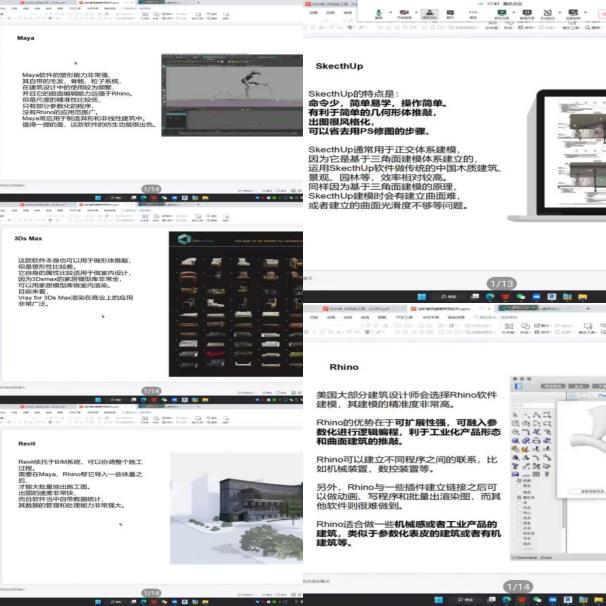Click the '3Ds Max' slide title

(28, 238)
